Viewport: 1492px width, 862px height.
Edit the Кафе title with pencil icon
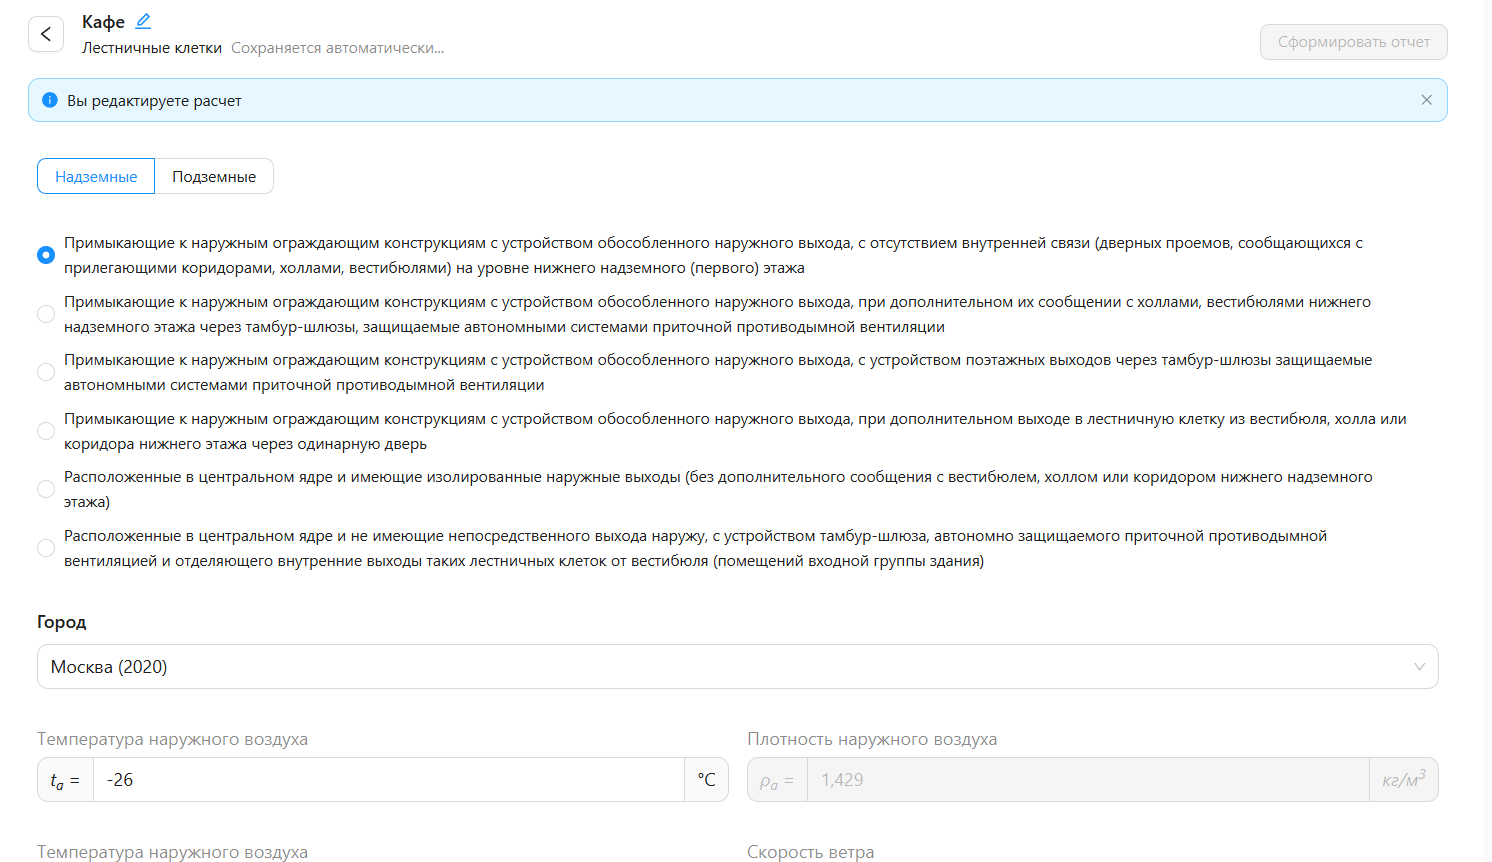click(x=143, y=21)
